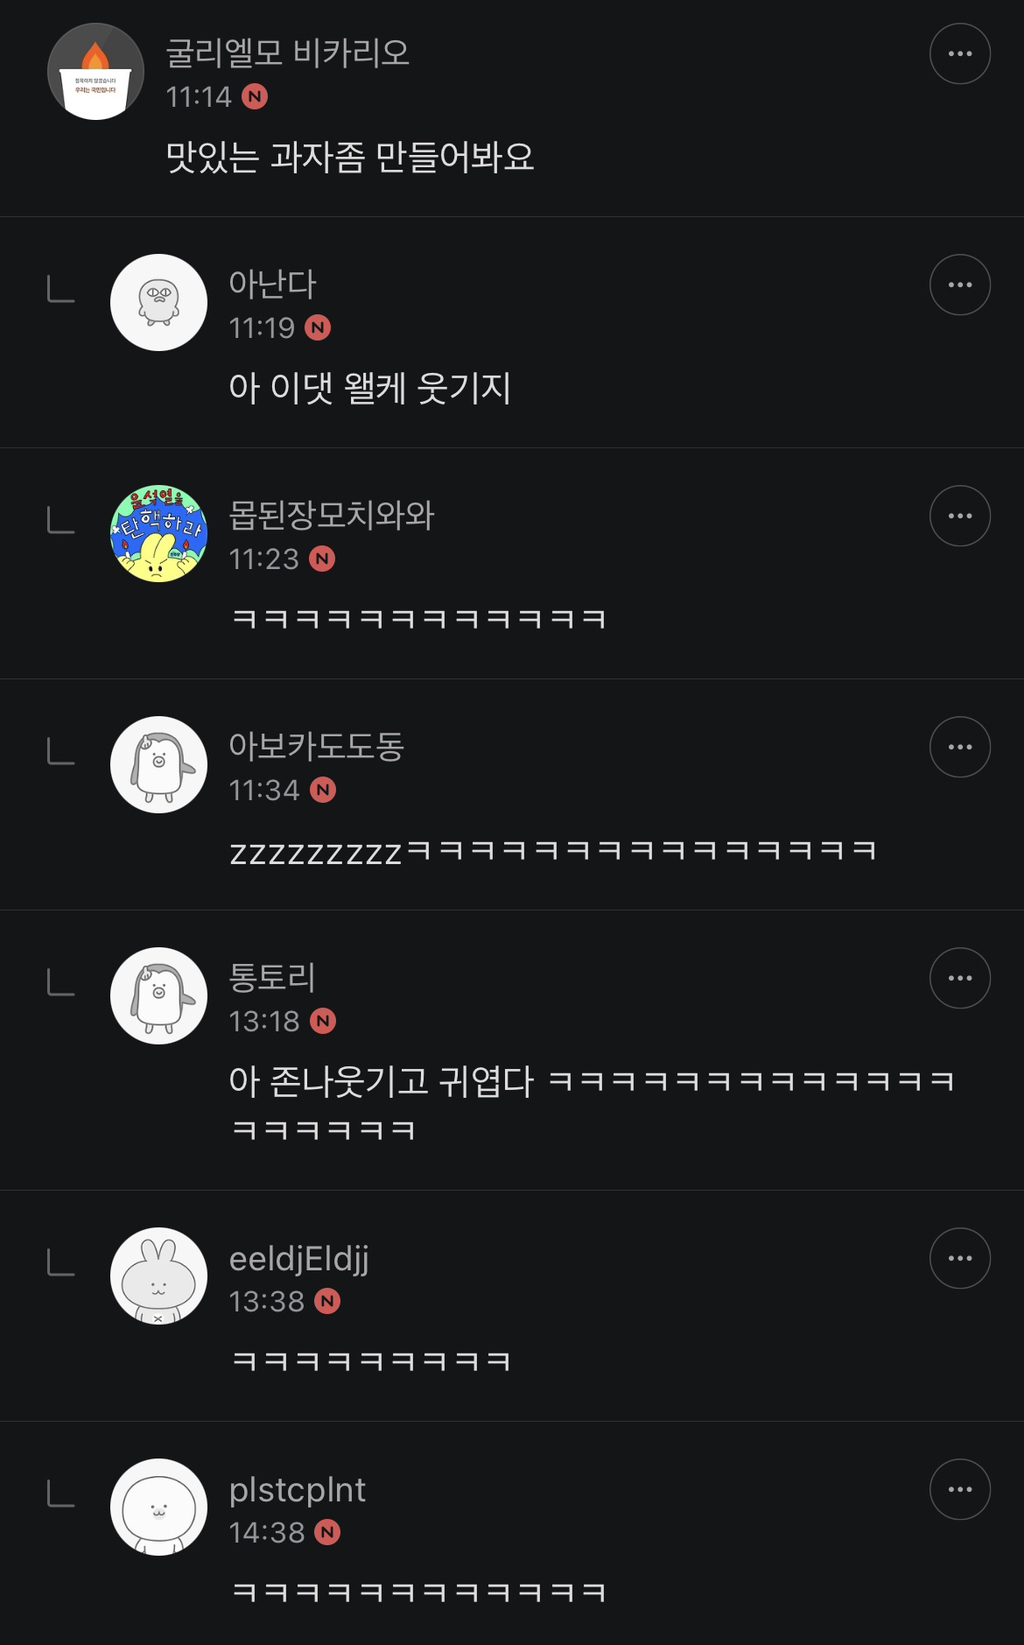The image size is (1024, 1645).
Task: Open more options for 굴리엘모 비카리오's comment
Action: (x=959, y=54)
